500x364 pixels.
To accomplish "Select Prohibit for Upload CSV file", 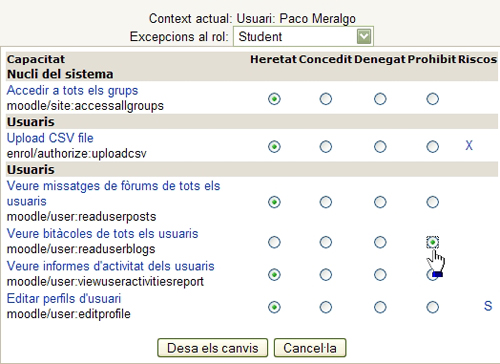I will pos(433,147).
